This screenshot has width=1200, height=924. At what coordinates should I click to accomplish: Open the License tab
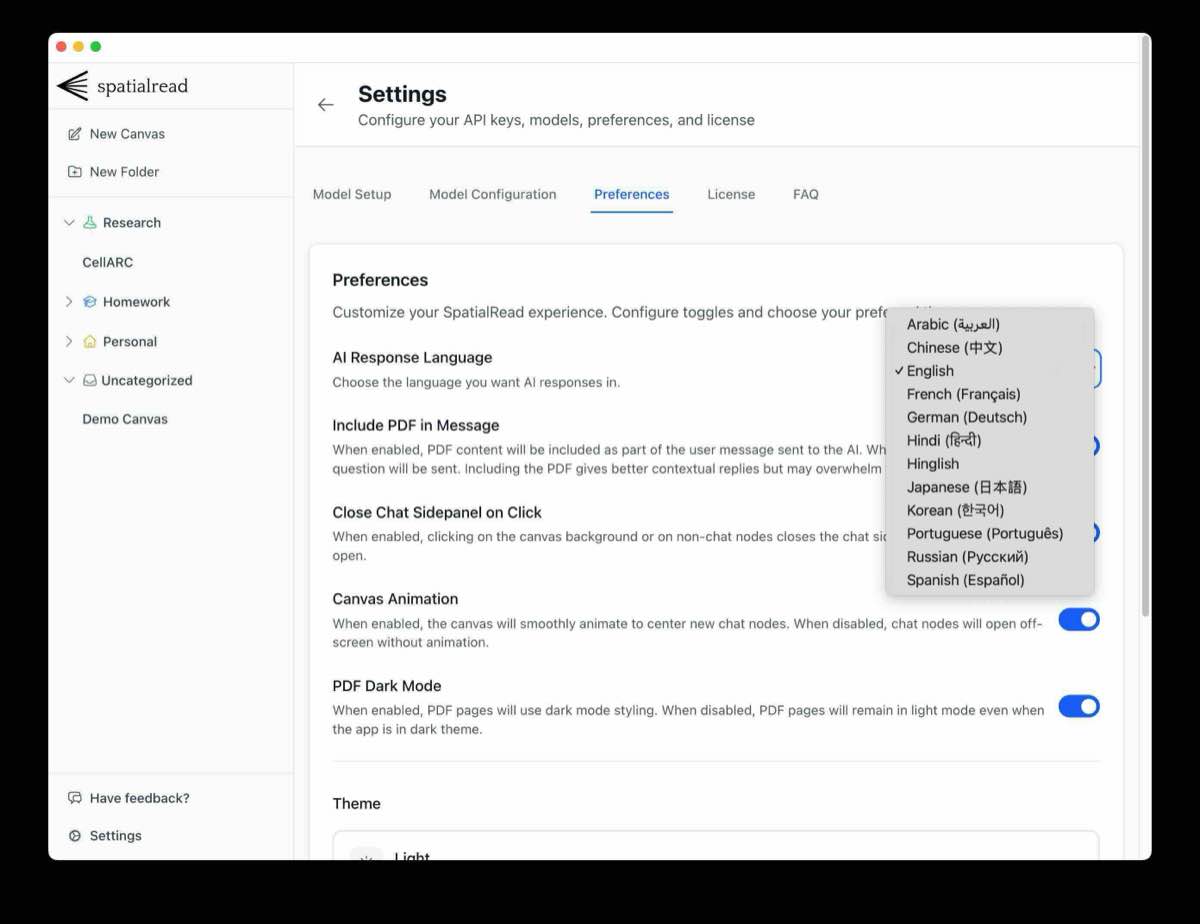point(731,195)
